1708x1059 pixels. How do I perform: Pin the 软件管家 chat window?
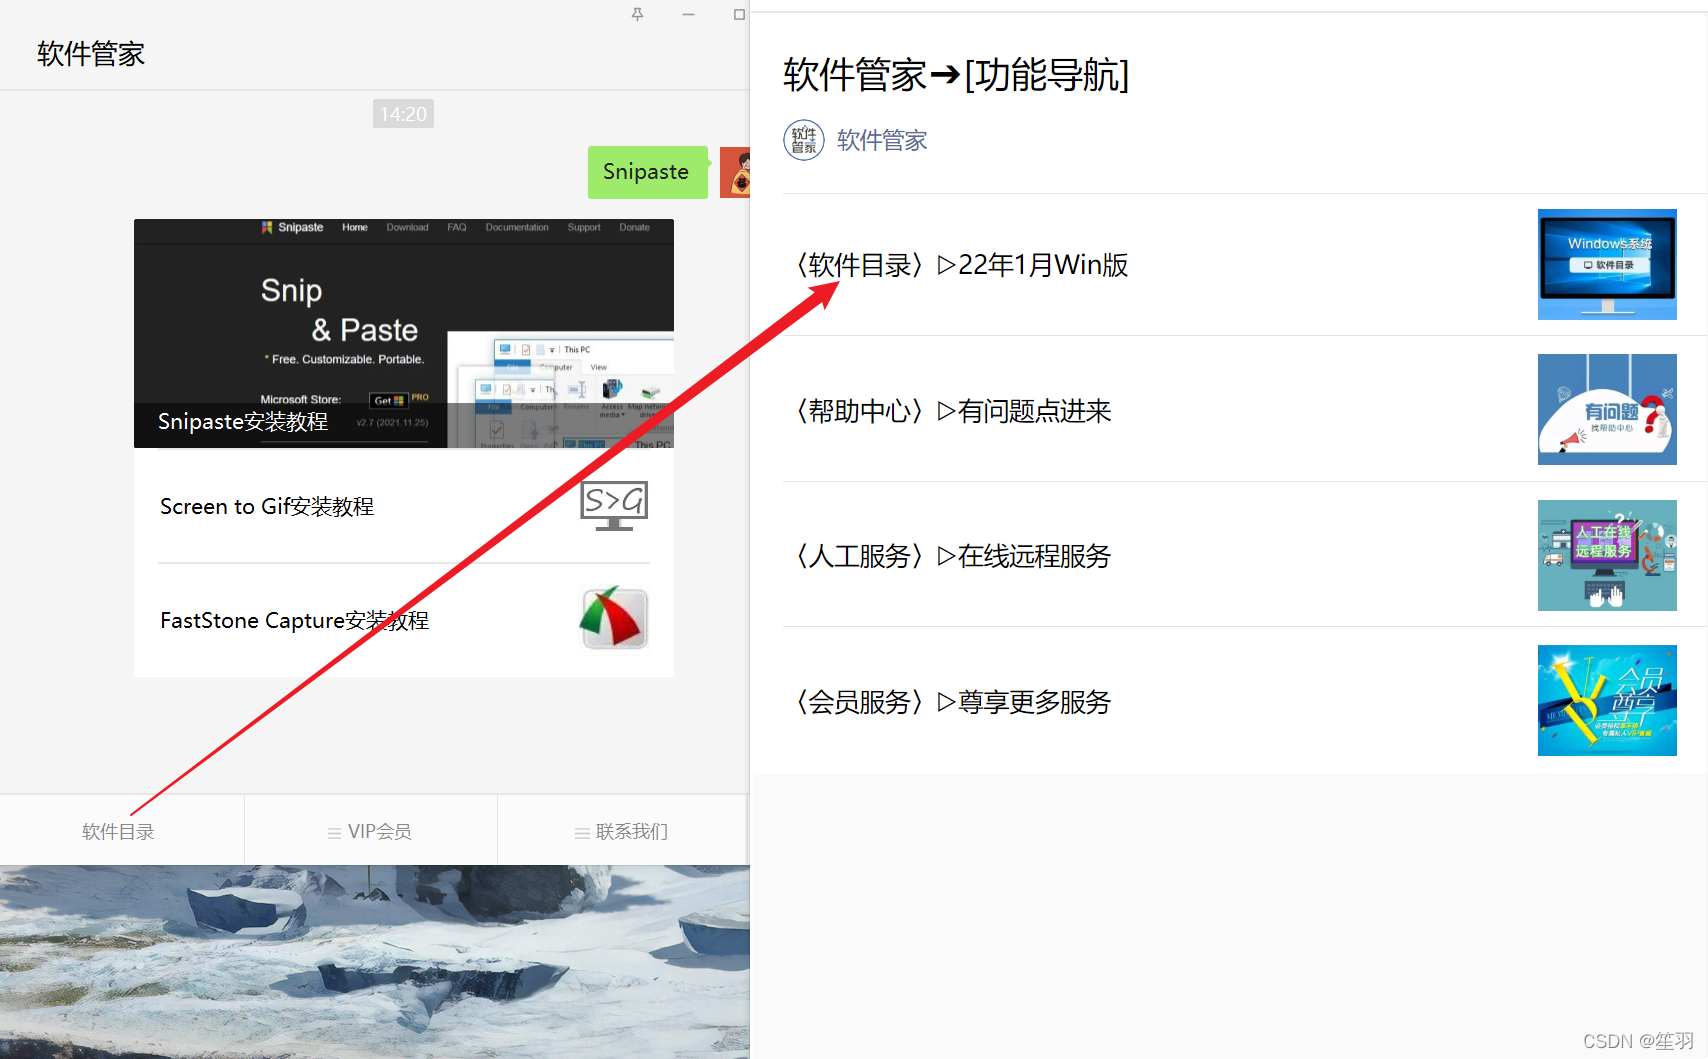point(637,14)
